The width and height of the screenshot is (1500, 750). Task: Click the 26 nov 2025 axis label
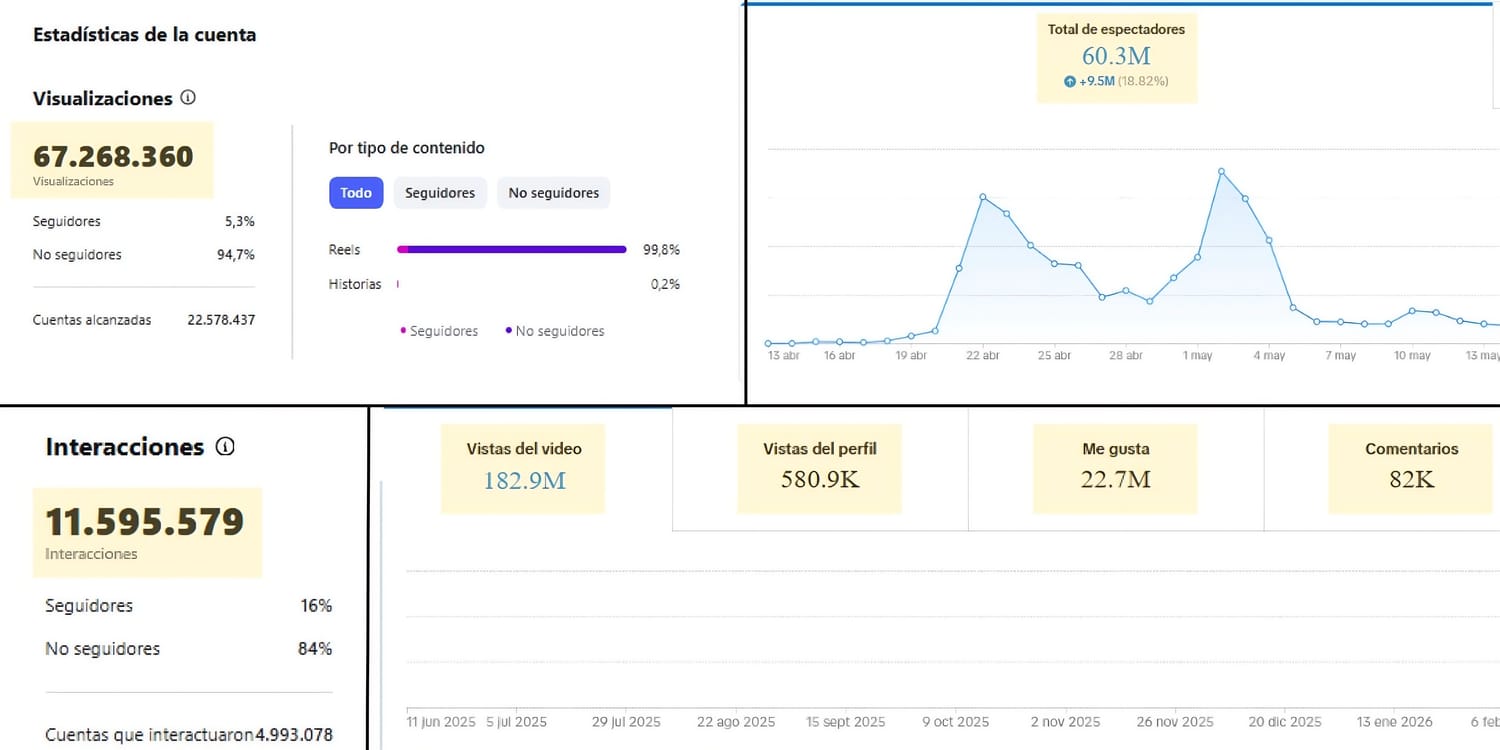(1175, 722)
